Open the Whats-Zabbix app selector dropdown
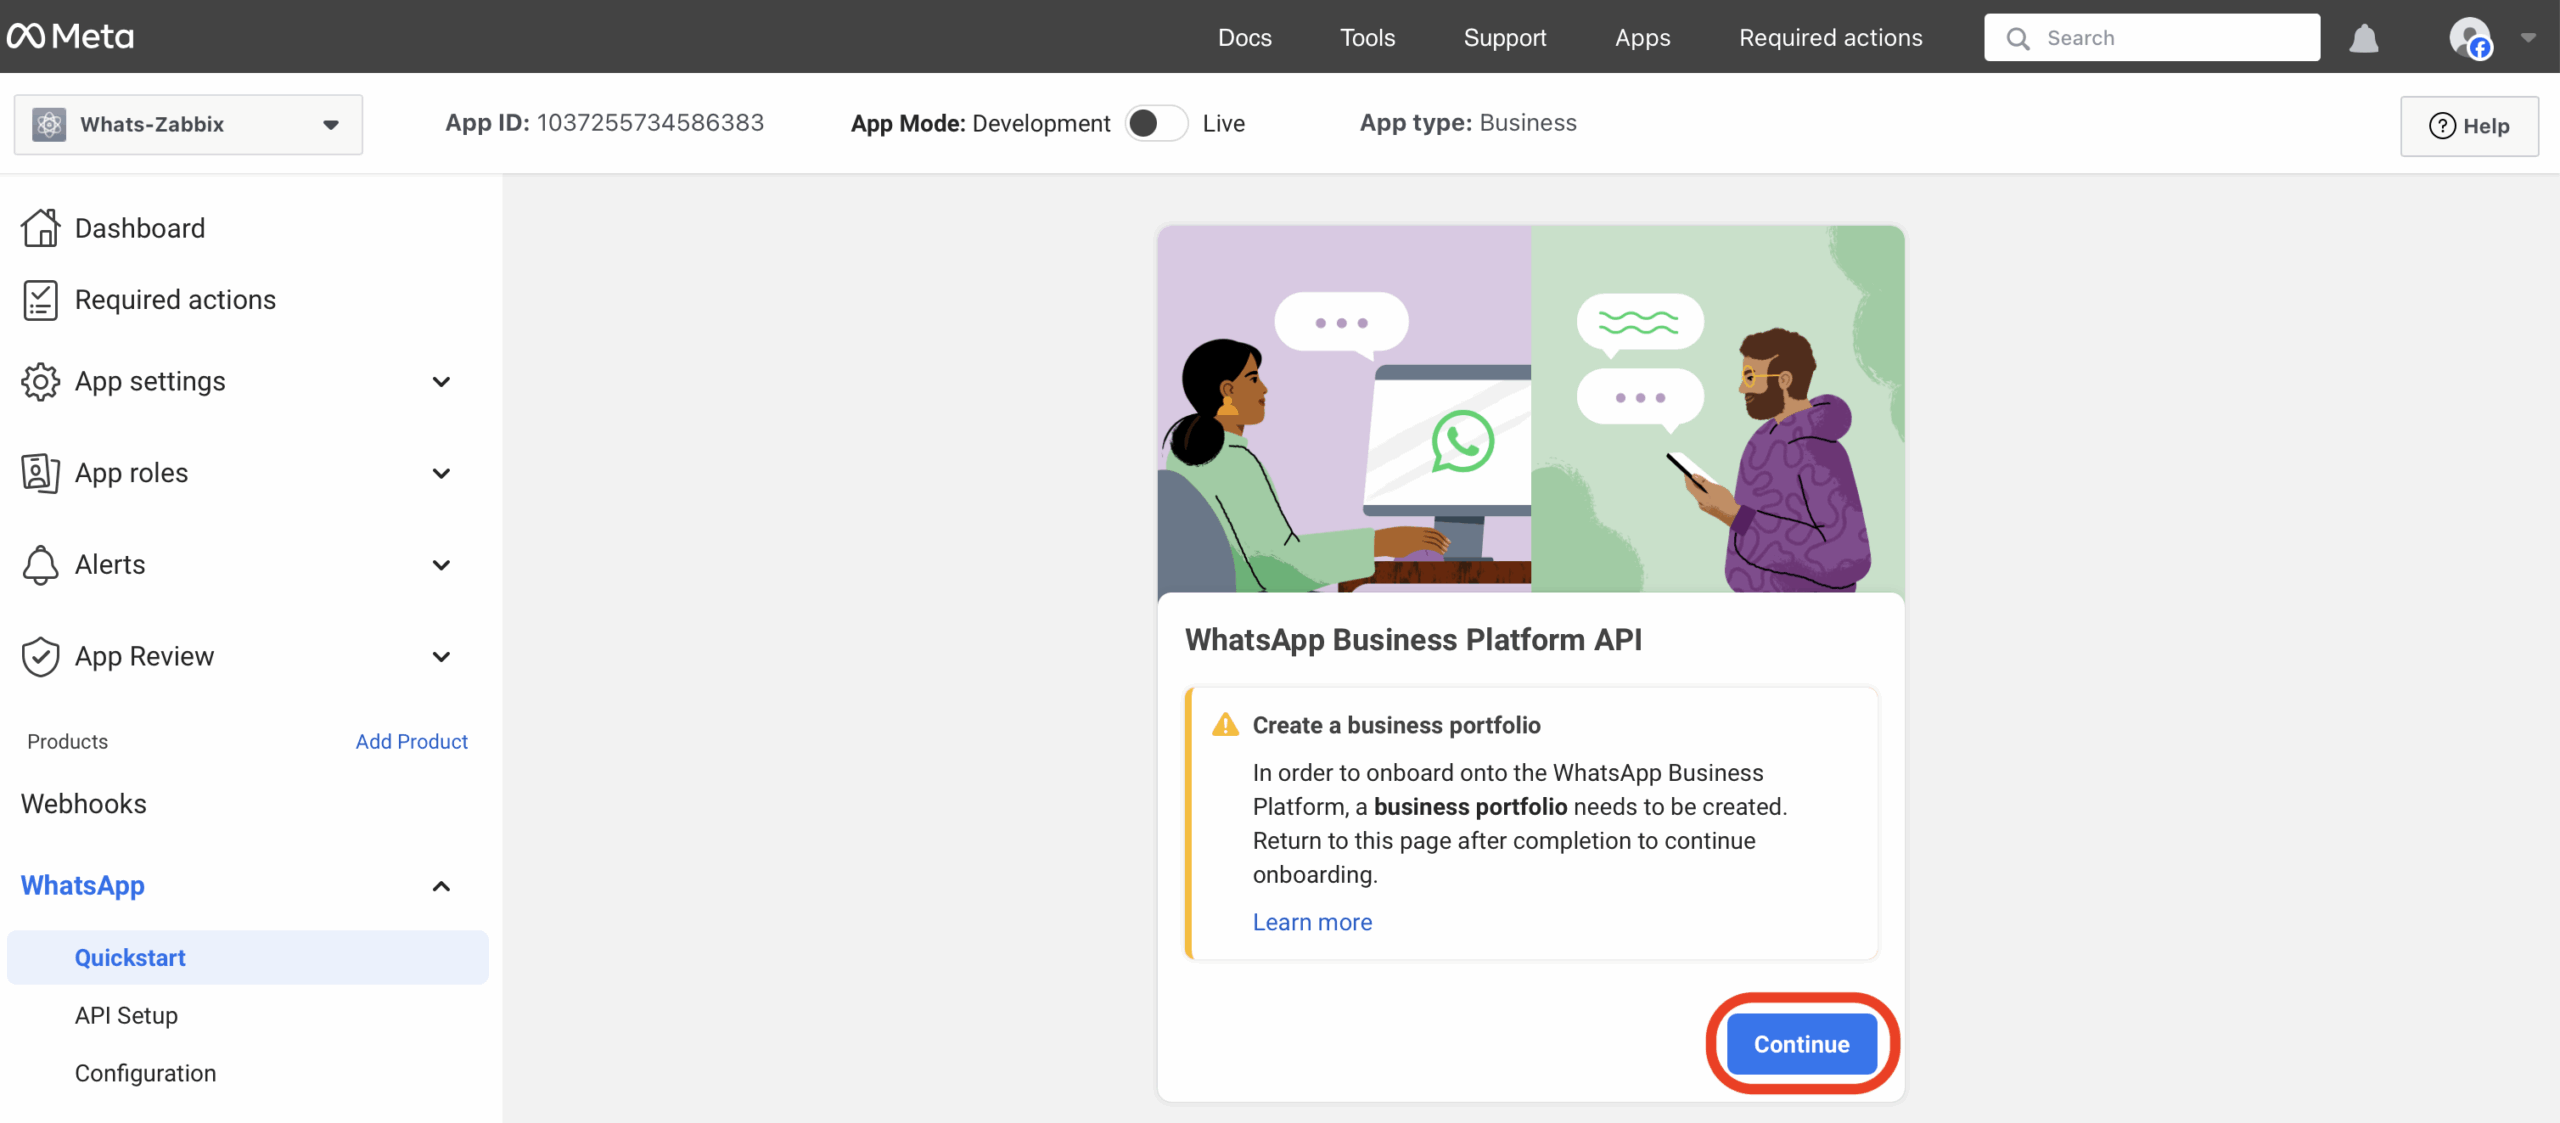The width and height of the screenshot is (2560, 1123). click(188, 124)
